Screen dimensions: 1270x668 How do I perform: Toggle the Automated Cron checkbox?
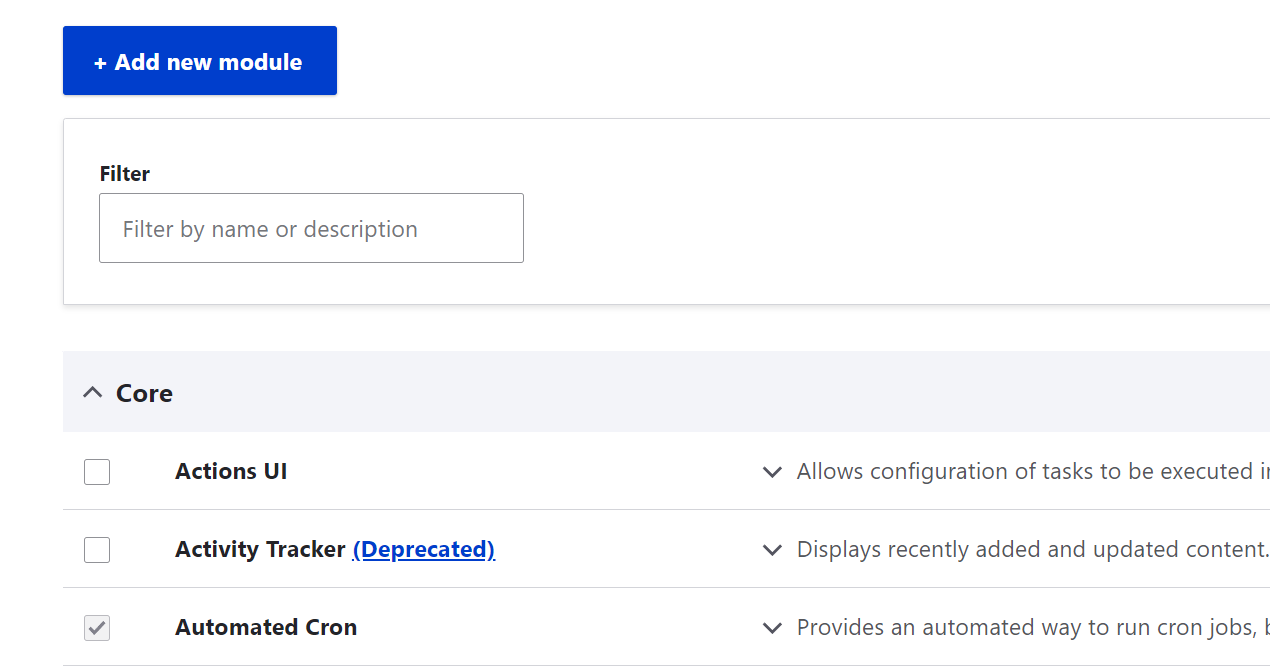(97, 627)
